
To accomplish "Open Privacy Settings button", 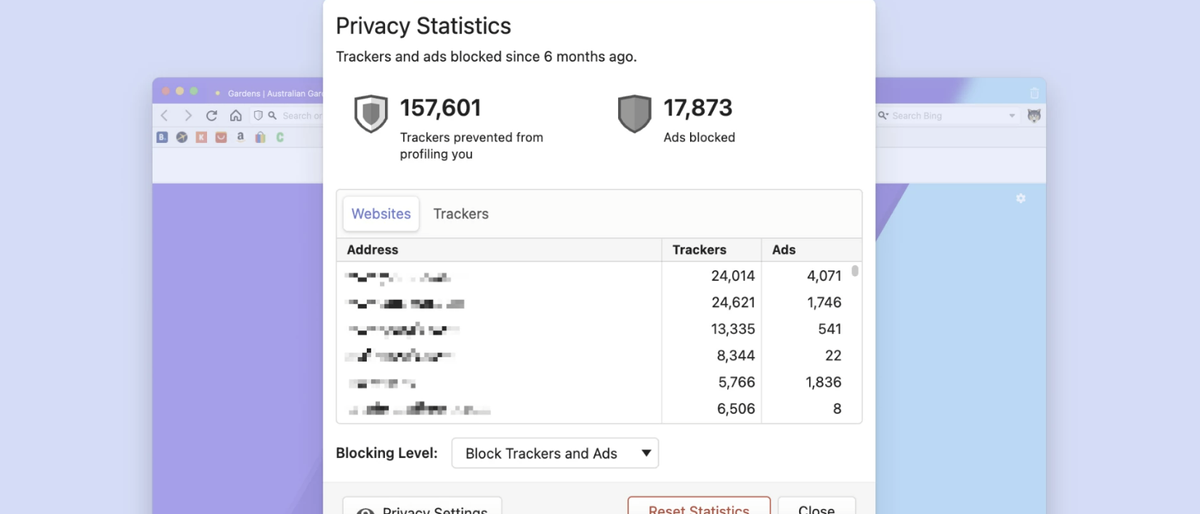I will pos(422,509).
